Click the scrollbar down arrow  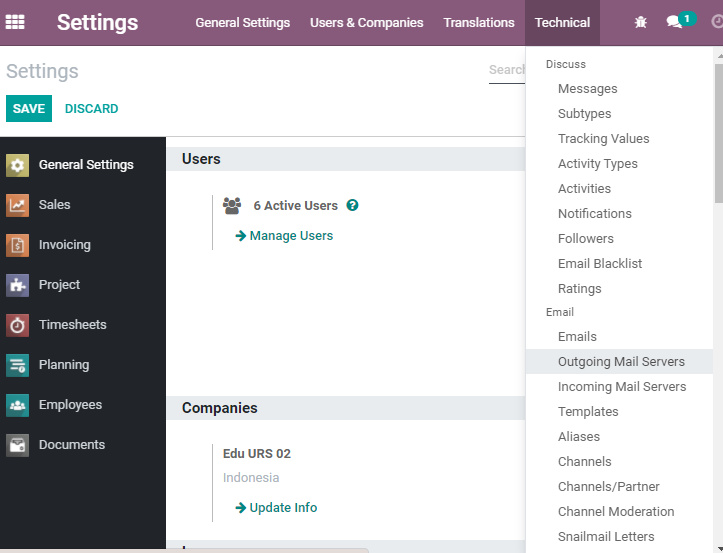point(719,548)
